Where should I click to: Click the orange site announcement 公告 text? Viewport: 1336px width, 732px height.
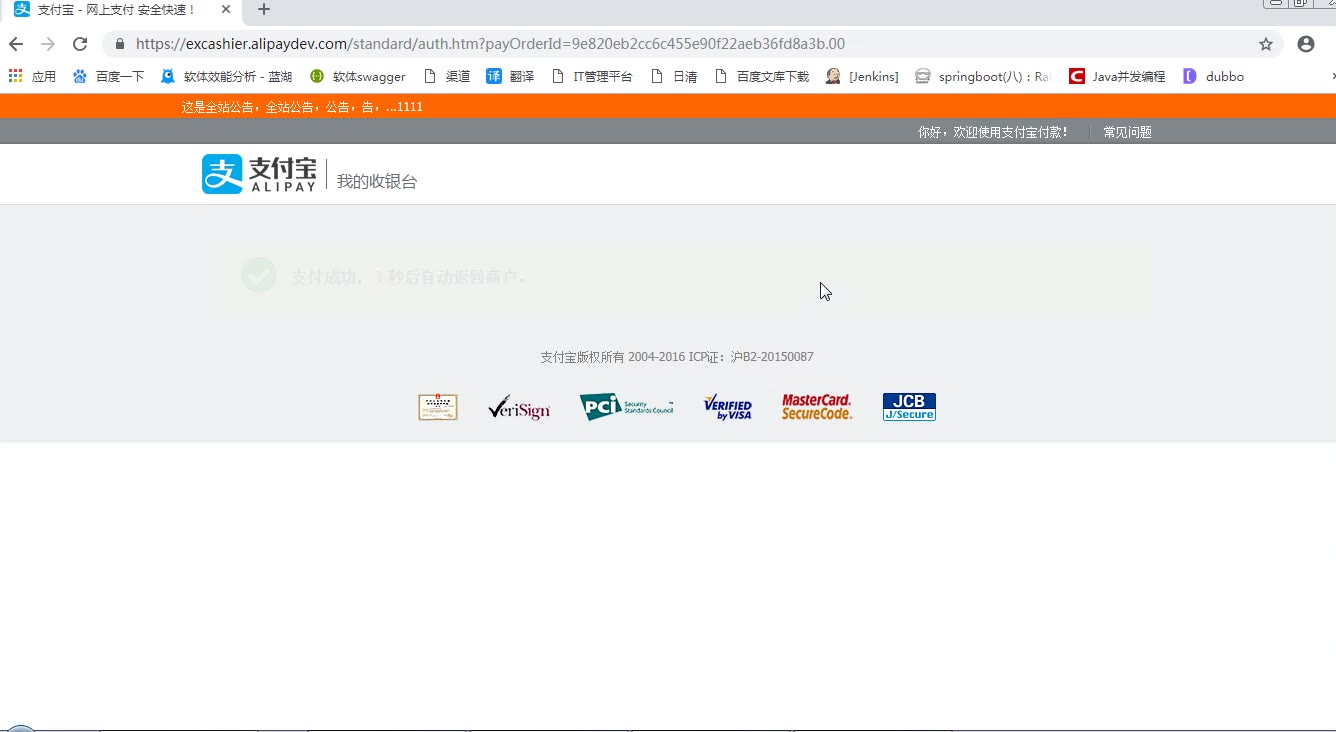[302, 106]
